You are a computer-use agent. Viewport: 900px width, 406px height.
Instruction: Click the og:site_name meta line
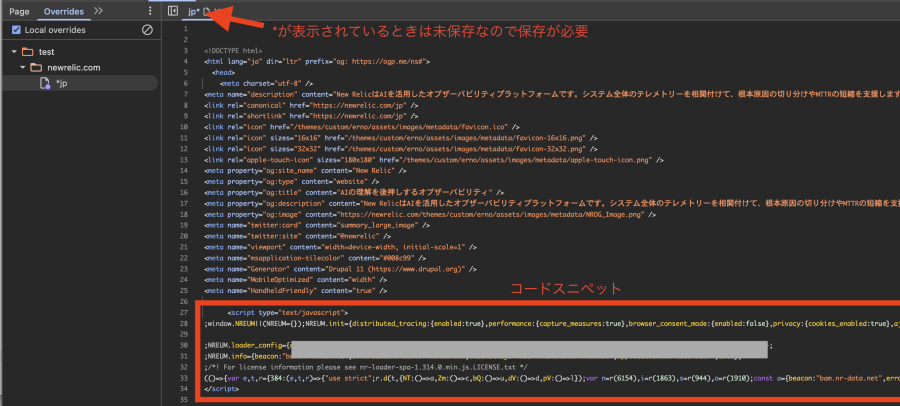pos(305,171)
